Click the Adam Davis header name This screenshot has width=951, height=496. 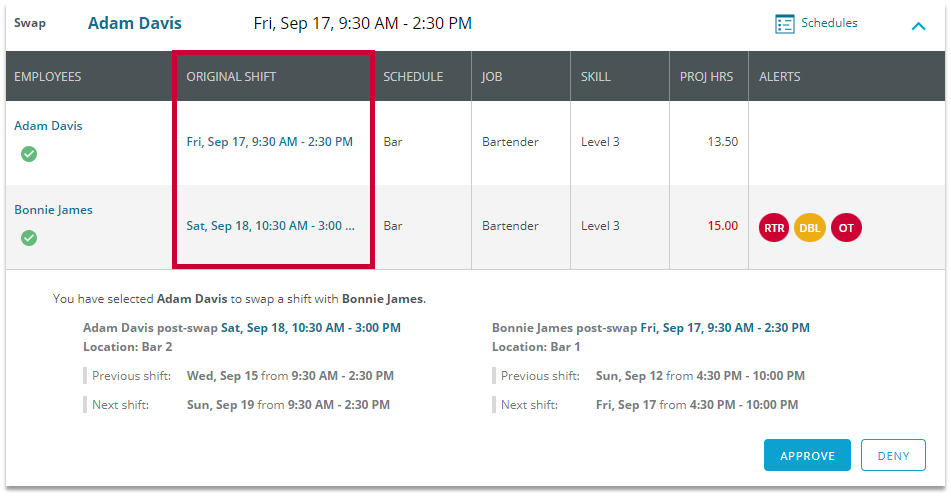coord(135,23)
